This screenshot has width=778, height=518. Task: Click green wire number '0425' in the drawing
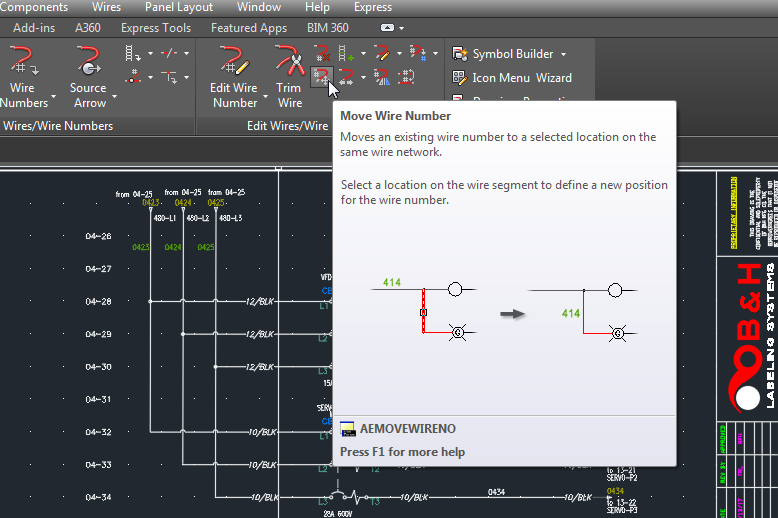pos(206,247)
